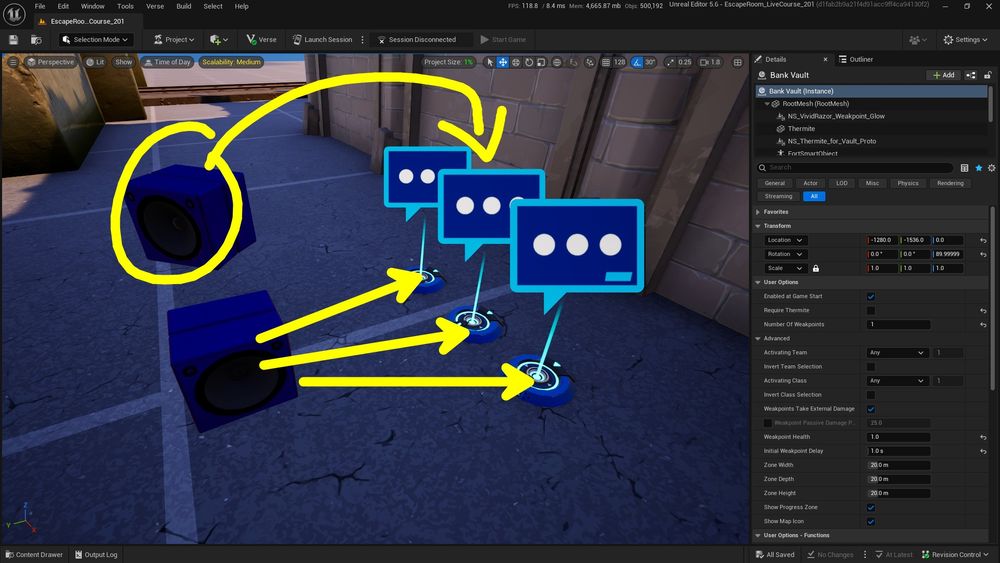Collapse the Advanced section
This screenshot has height=563, width=1000.
(758, 339)
